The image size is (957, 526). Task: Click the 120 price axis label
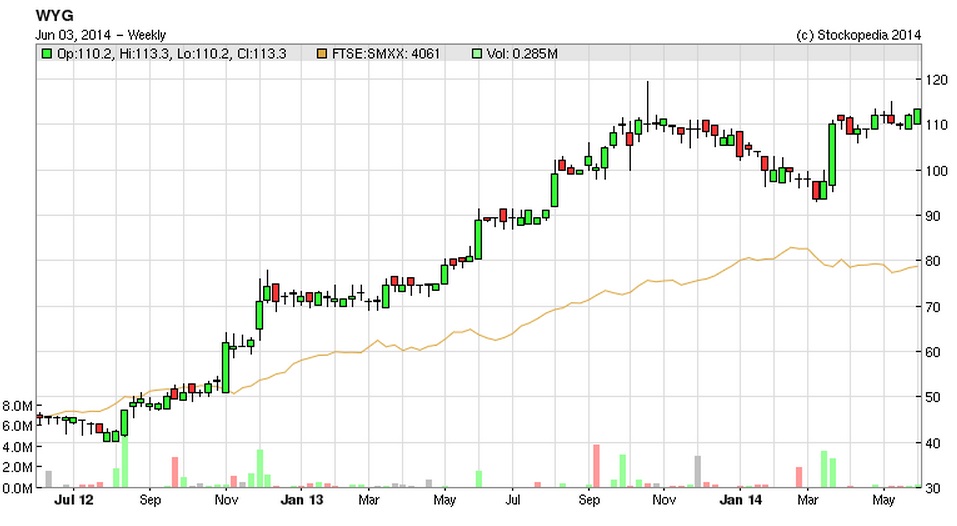point(936,80)
